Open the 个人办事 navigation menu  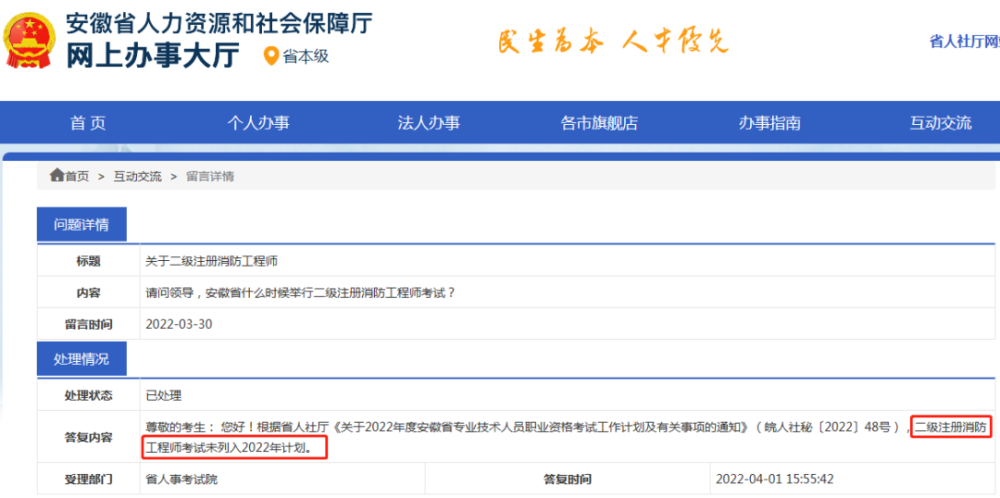tap(258, 123)
